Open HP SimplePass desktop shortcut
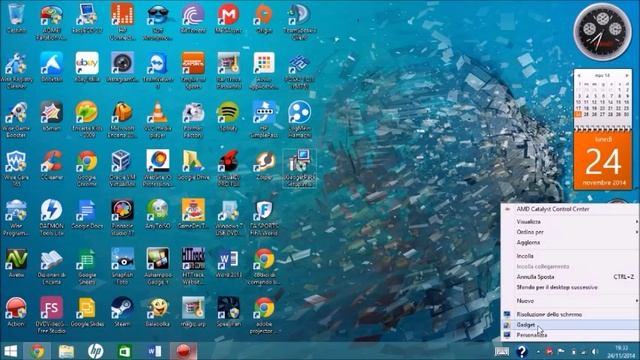This screenshot has width=640, height=360. coord(264,119)
